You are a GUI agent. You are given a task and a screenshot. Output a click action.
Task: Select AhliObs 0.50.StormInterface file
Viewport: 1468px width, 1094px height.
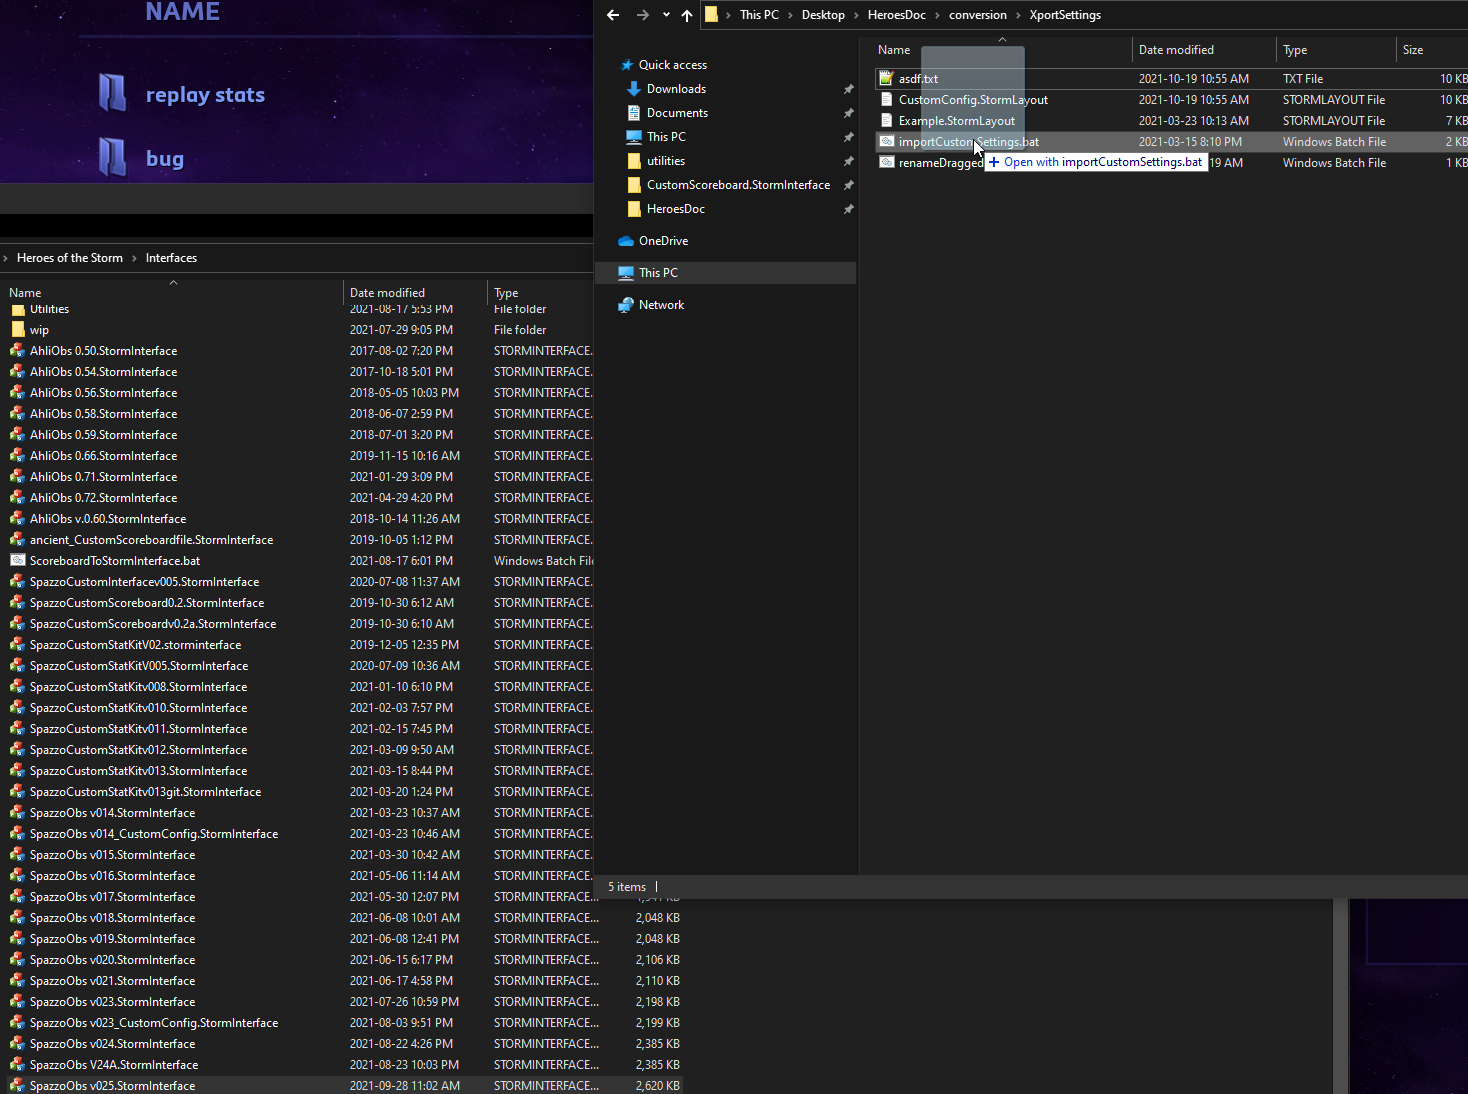(103, 351)
